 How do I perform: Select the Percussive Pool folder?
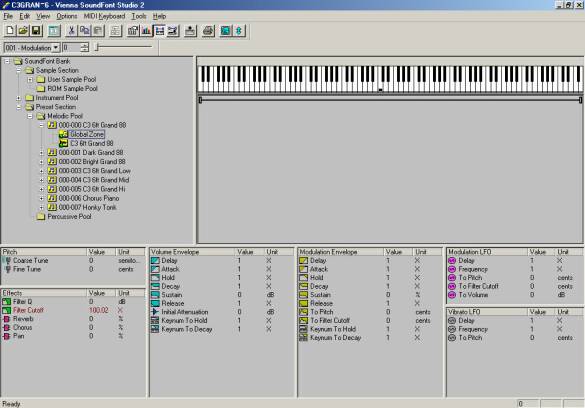[64, 217]
